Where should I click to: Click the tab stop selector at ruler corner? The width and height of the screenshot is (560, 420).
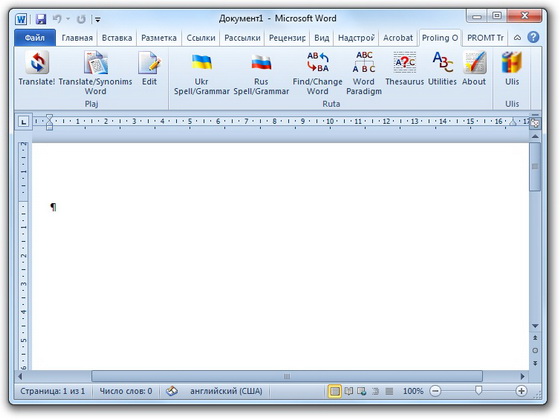[x=24, y=122]
